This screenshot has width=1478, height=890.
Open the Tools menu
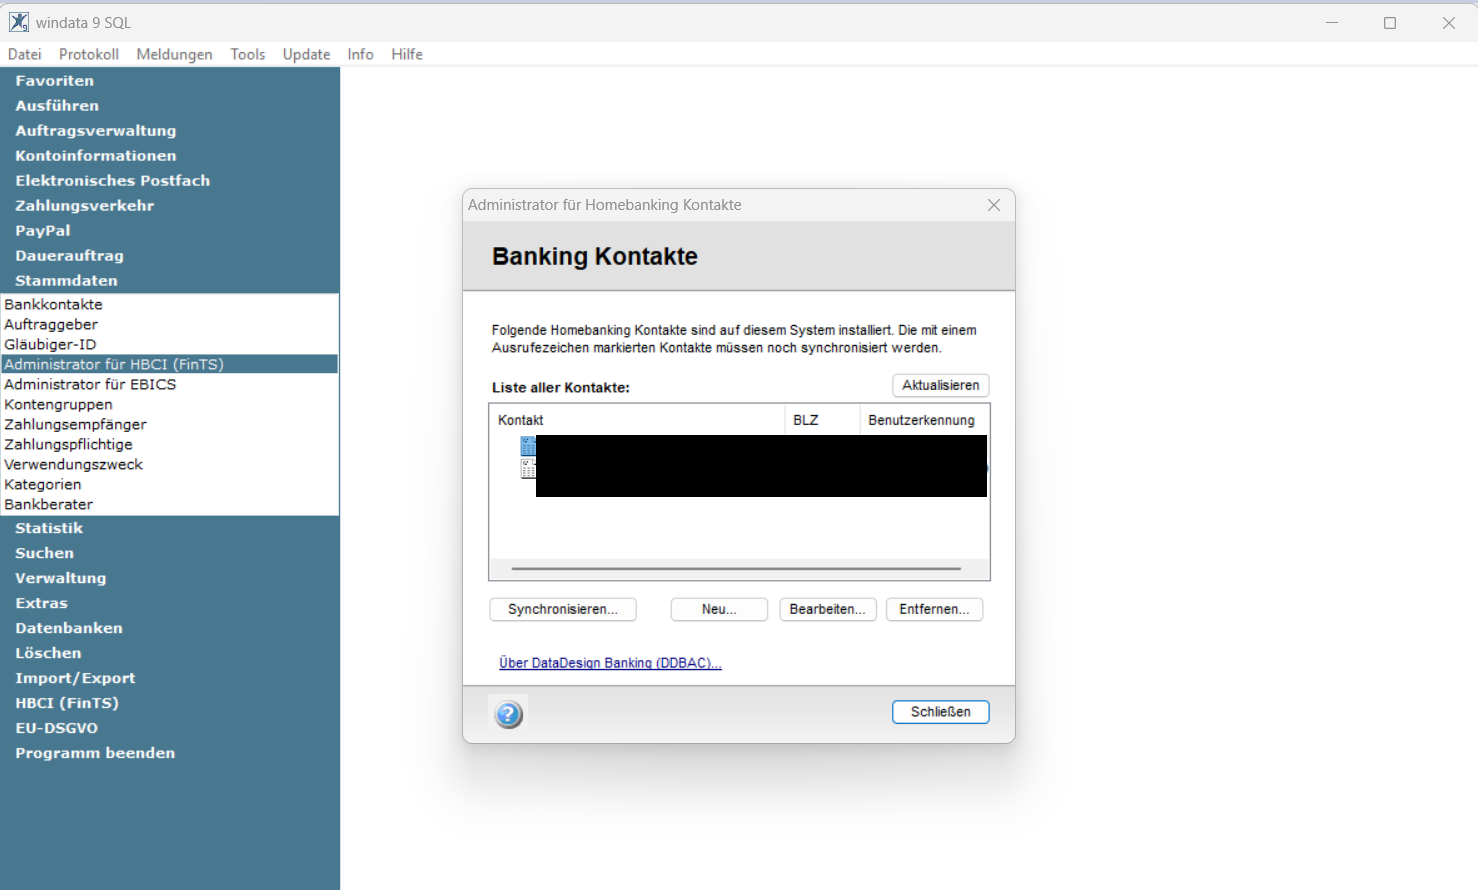pyautogui.click(x=248, y=54)
